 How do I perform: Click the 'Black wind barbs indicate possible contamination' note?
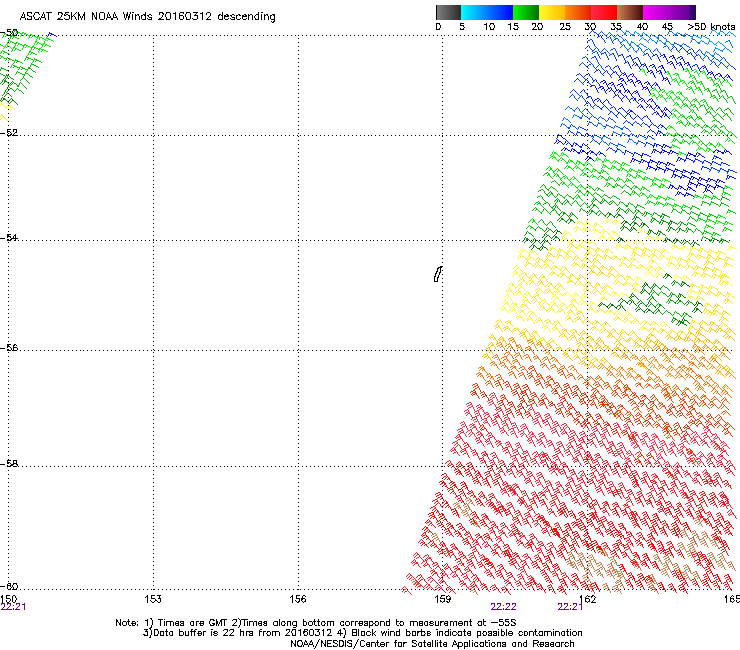pyautogui.click(x=467, y=633)
